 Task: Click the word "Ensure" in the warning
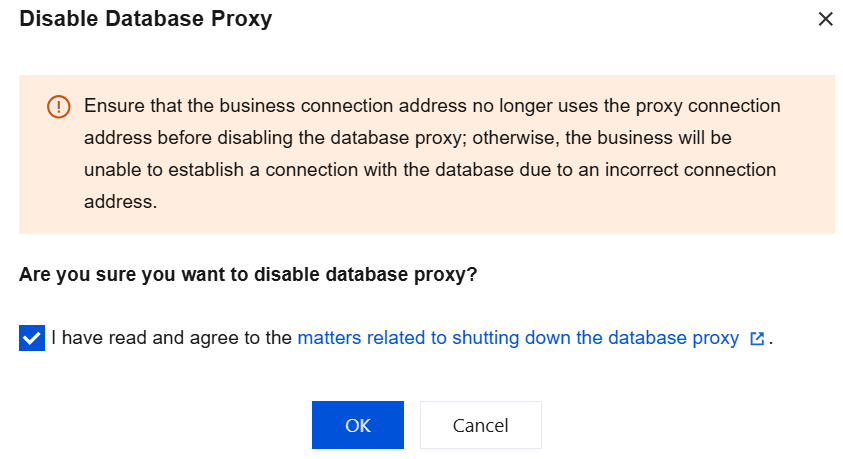point(112,106)
